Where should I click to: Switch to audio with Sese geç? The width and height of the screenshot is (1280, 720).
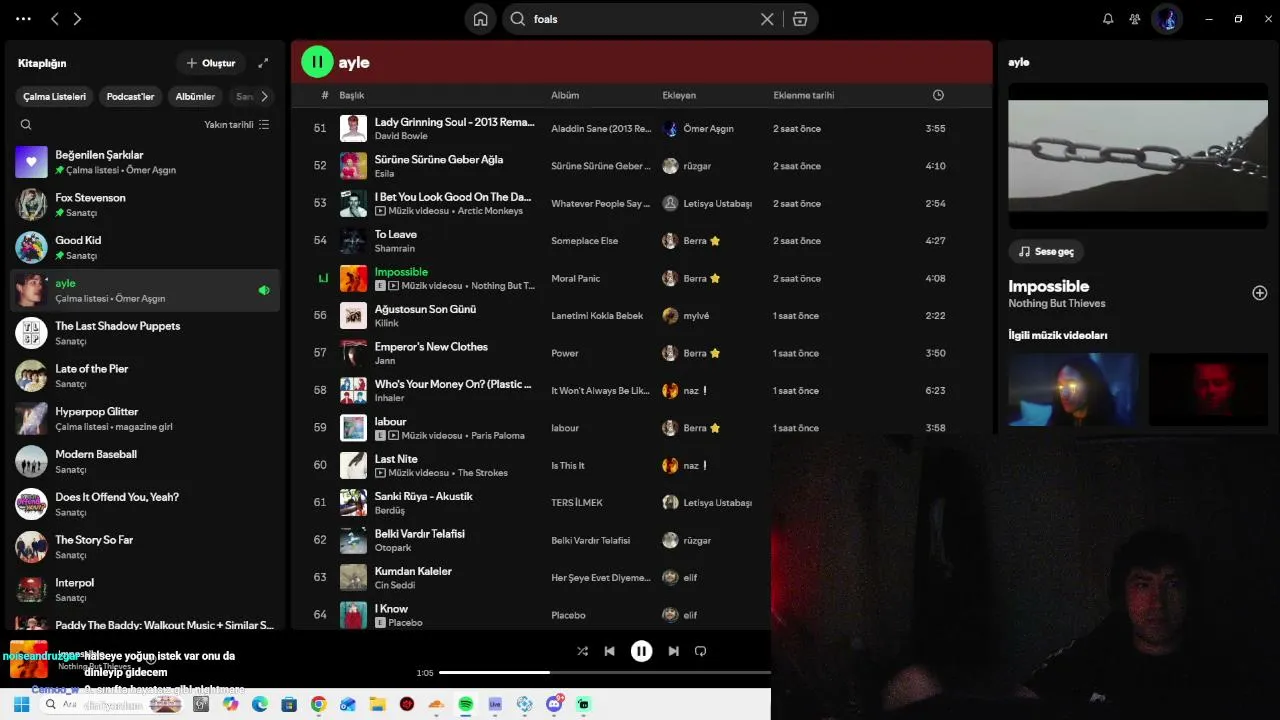click(1046, 251)
